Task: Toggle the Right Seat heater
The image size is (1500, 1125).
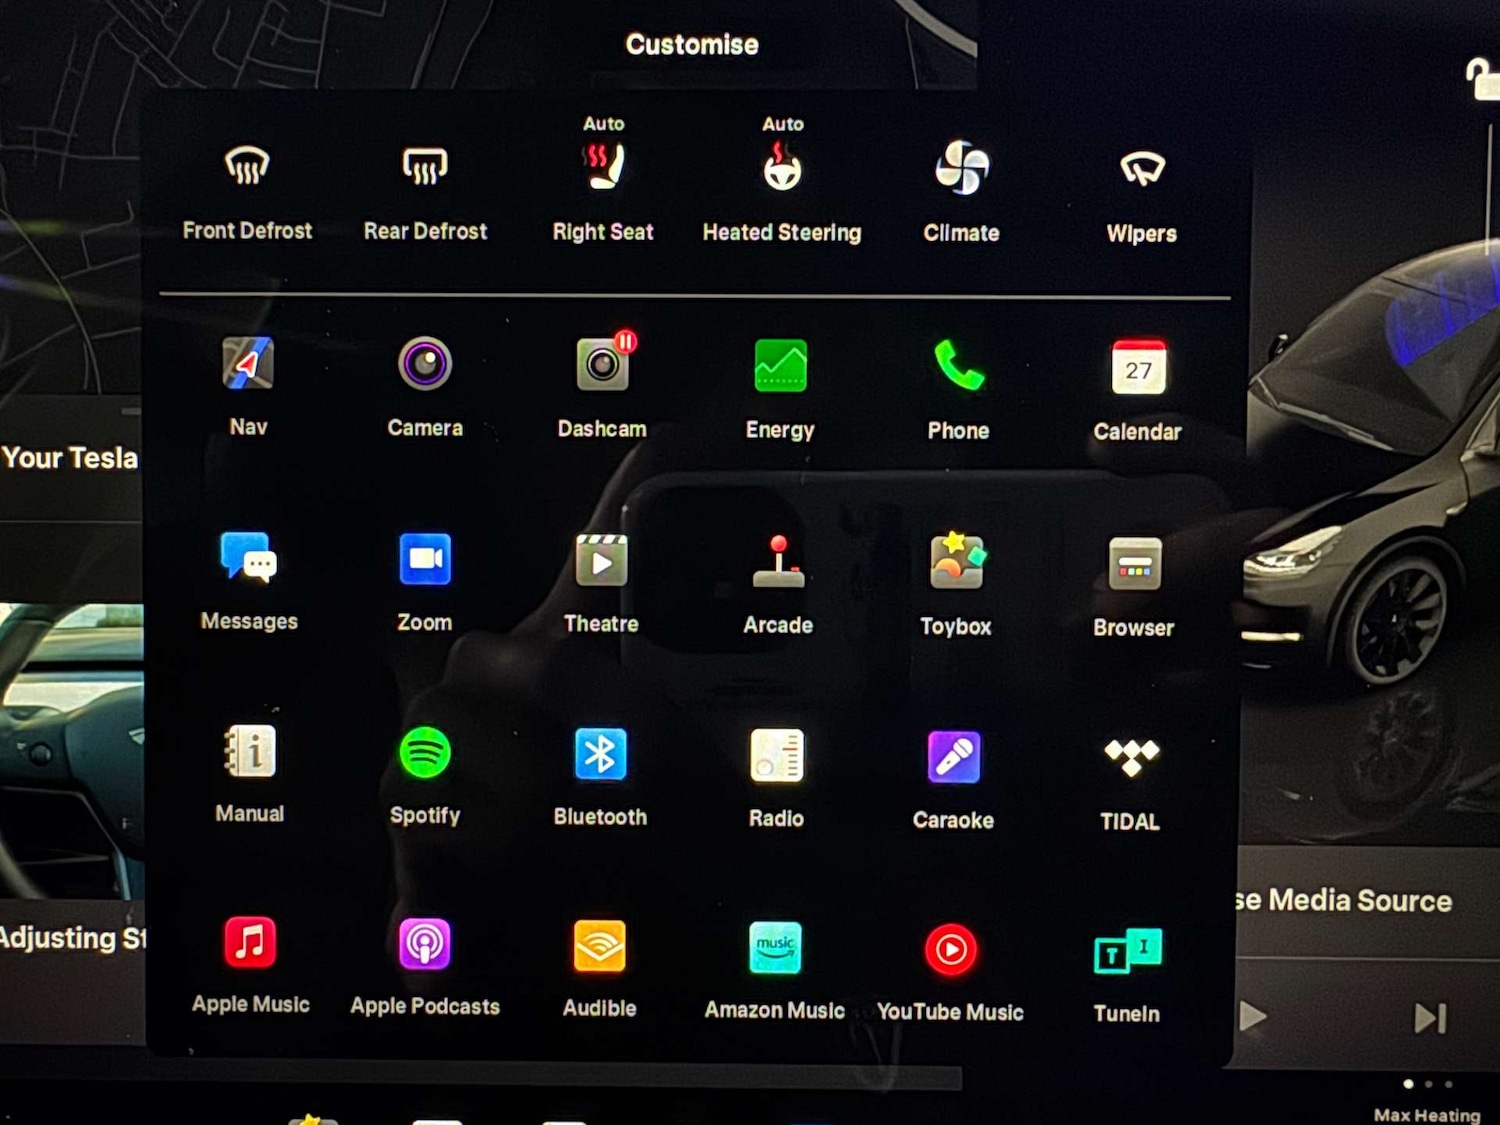Action: 603,167
